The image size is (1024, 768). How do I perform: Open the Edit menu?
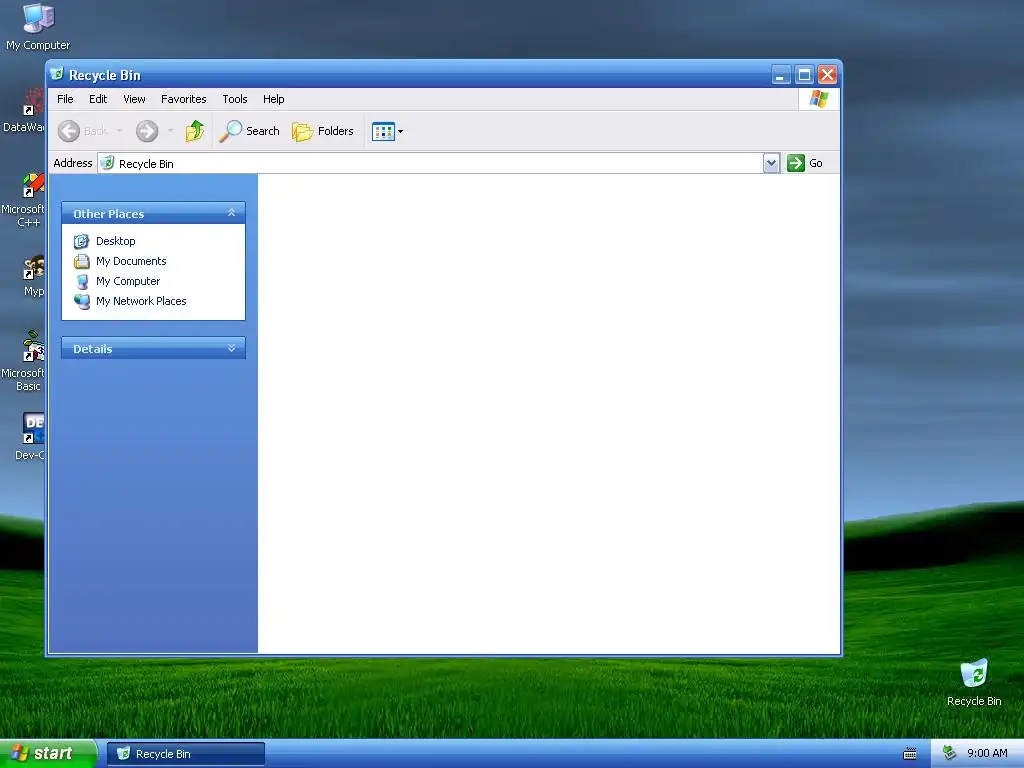coord(98,99)
